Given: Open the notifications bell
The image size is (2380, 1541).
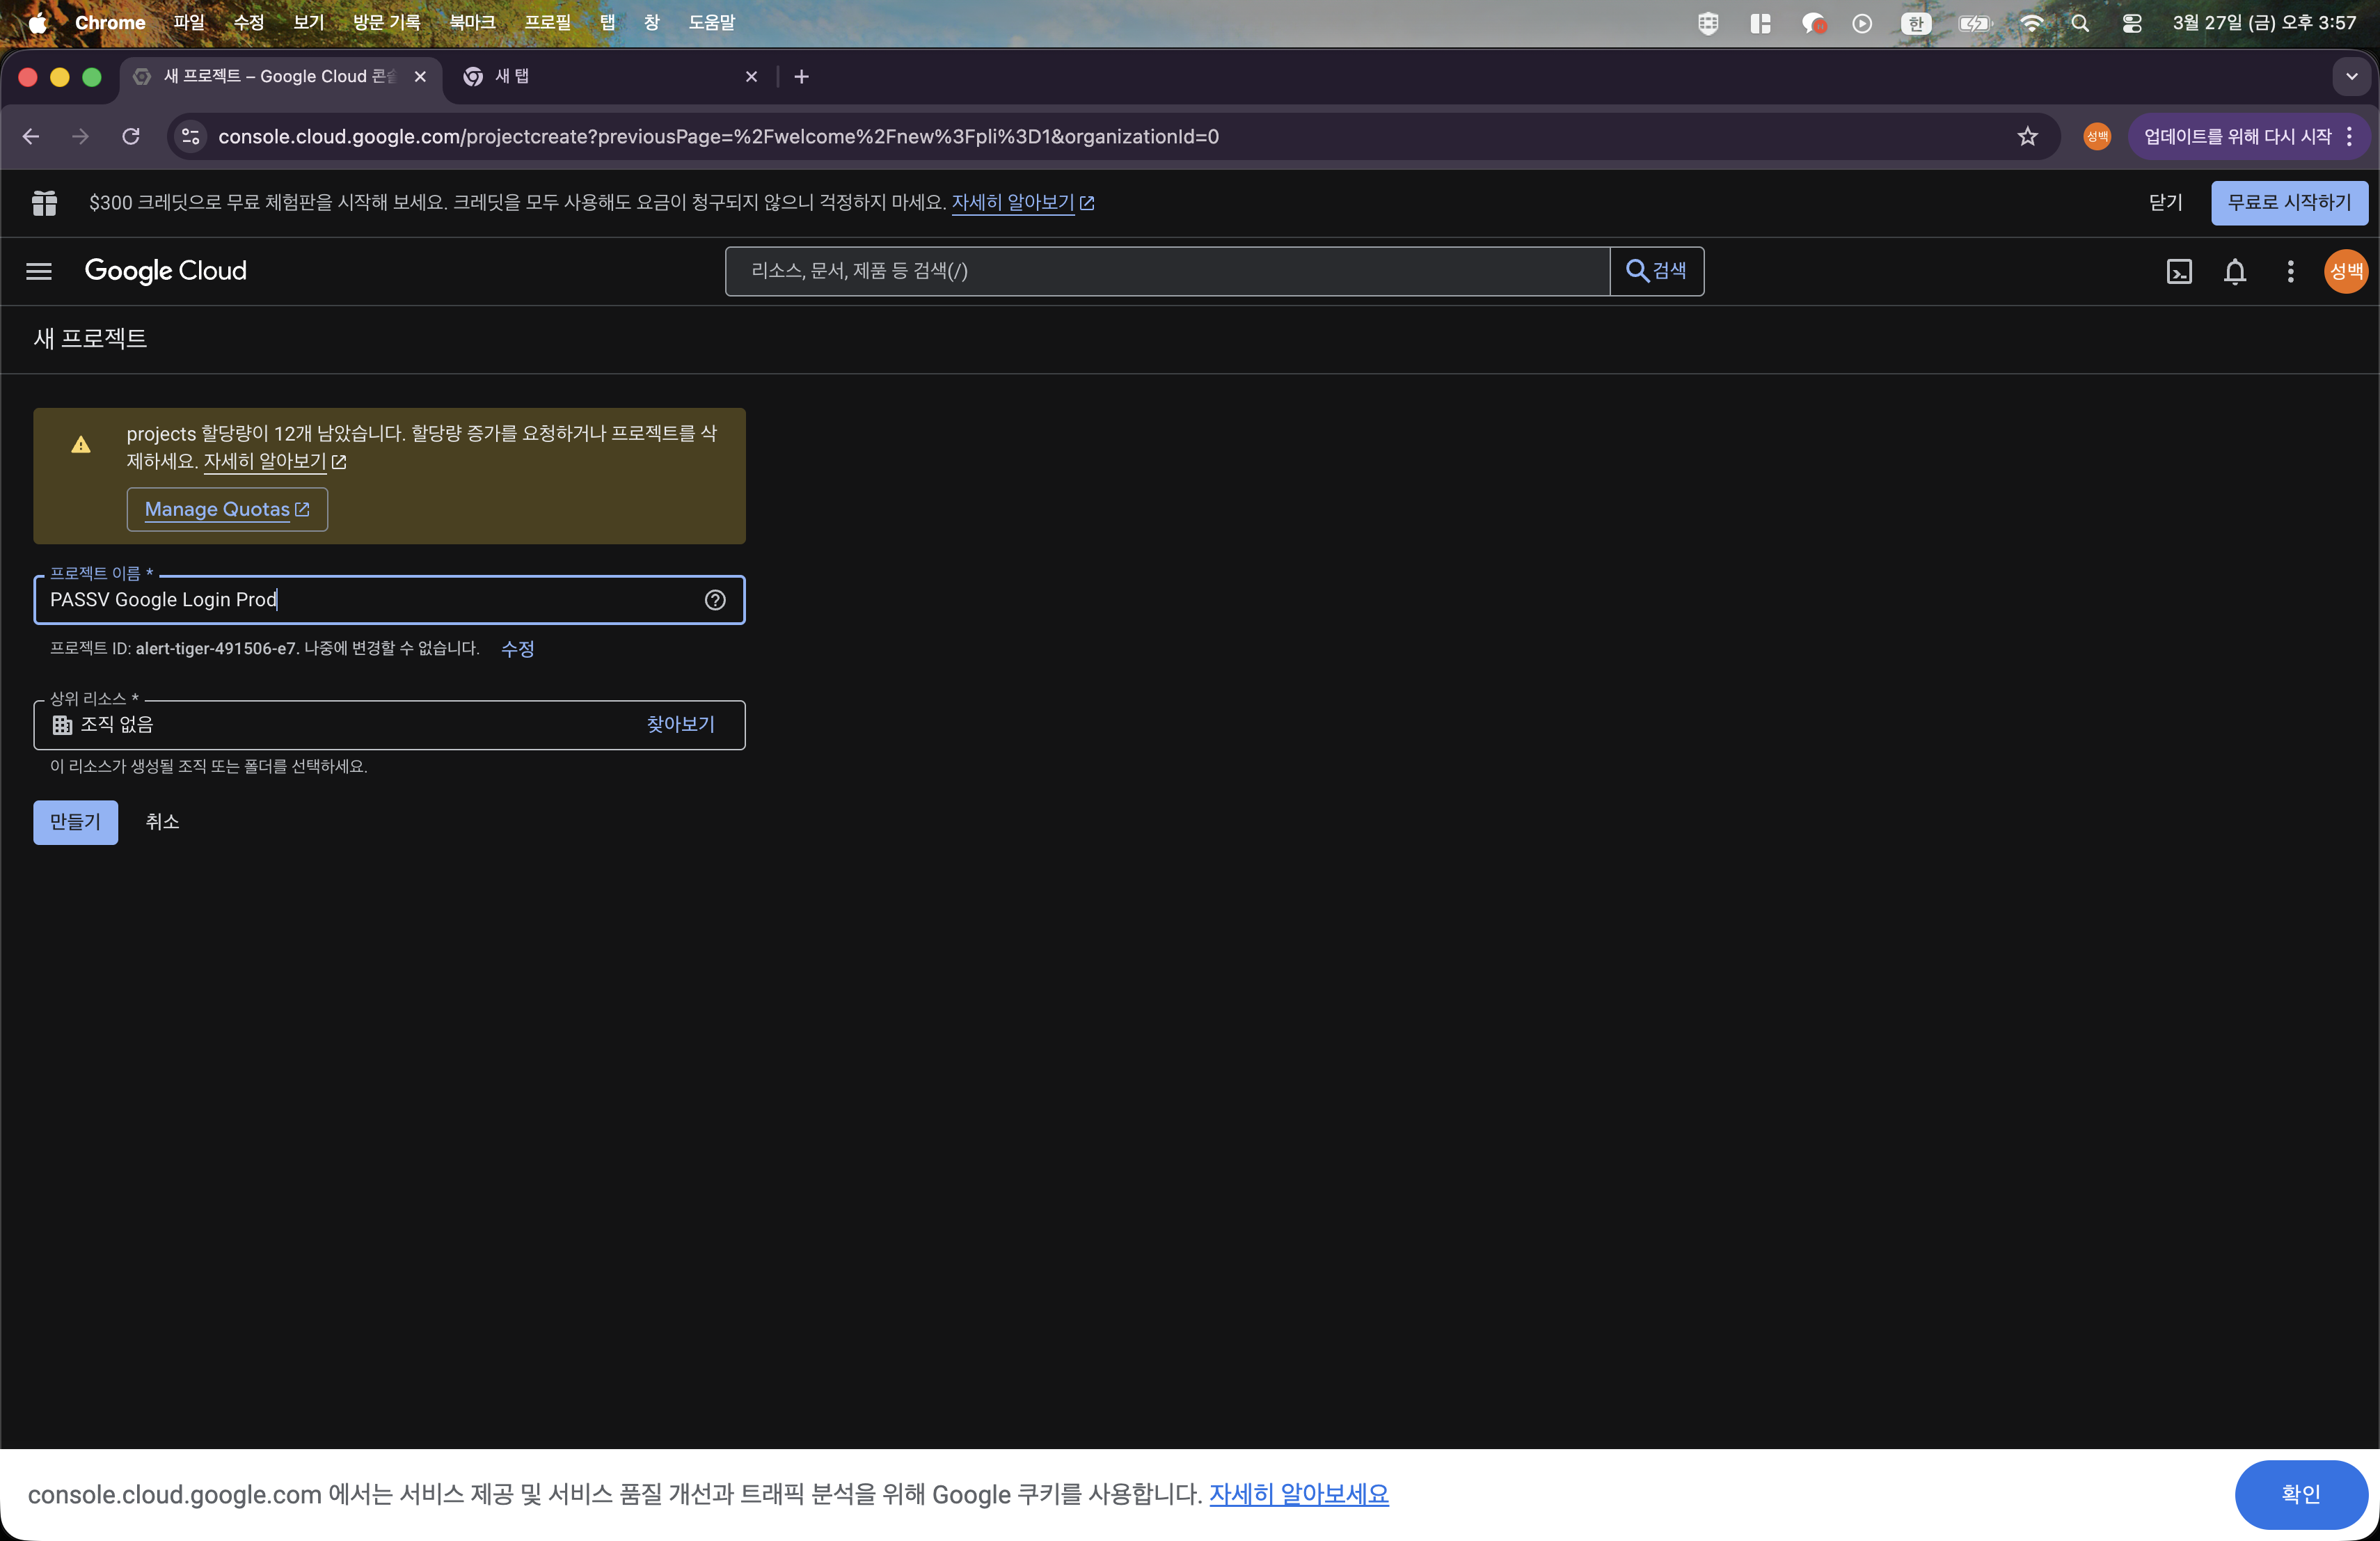Looking at the screenshot, I should [x=2235, y=271].
